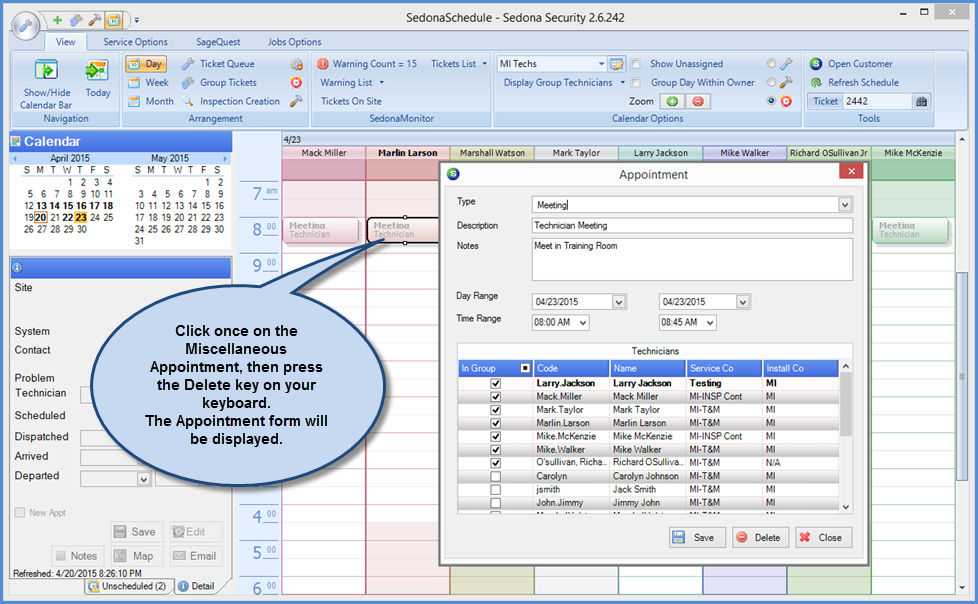
Task: Click the blue info icon above Site
Action: 17,268
